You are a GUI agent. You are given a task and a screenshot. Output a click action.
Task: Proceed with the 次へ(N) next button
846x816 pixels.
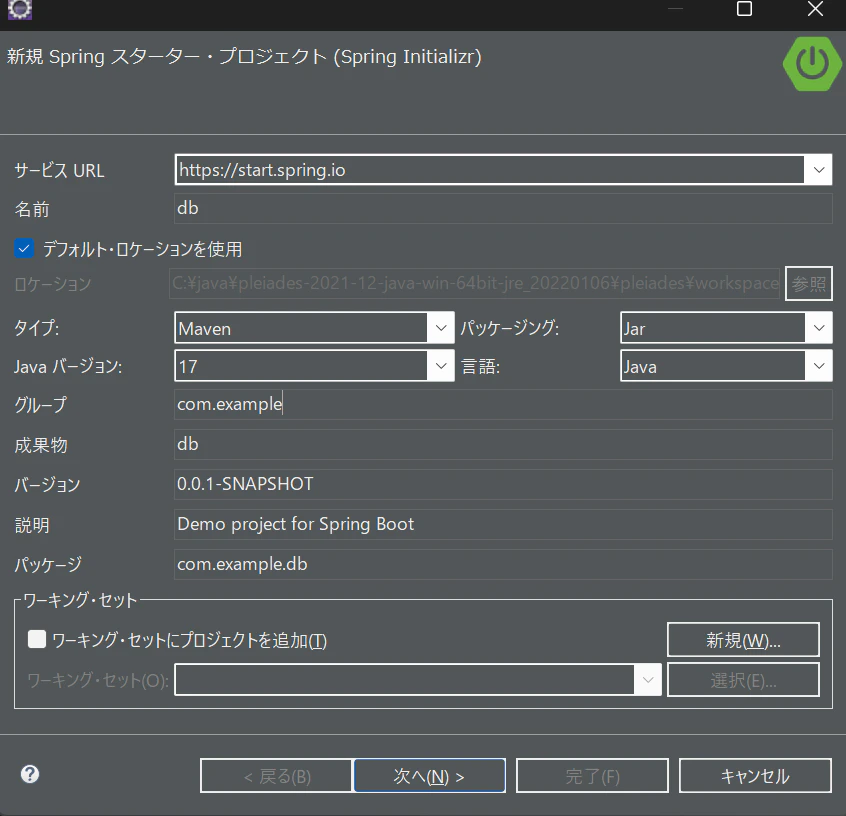429,776
